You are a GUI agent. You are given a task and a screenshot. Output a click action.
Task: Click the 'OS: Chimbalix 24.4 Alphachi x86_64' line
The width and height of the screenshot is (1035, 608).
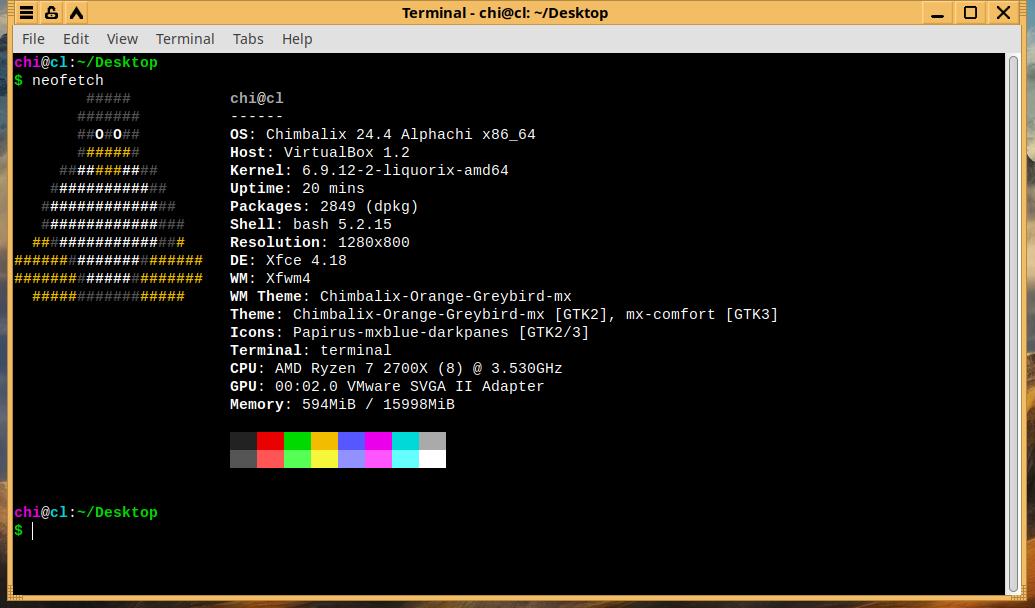pyautogui.click(x=383, y=135)
